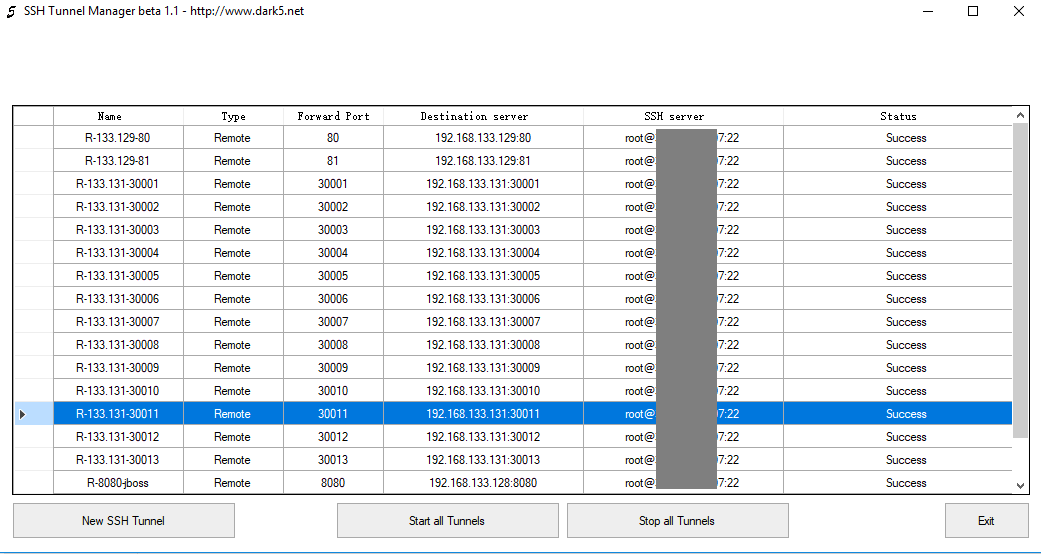Click forward port cell 8080
Image resolution: width=1041 pixels, height=554 pixels.
[x=333, y=483]
